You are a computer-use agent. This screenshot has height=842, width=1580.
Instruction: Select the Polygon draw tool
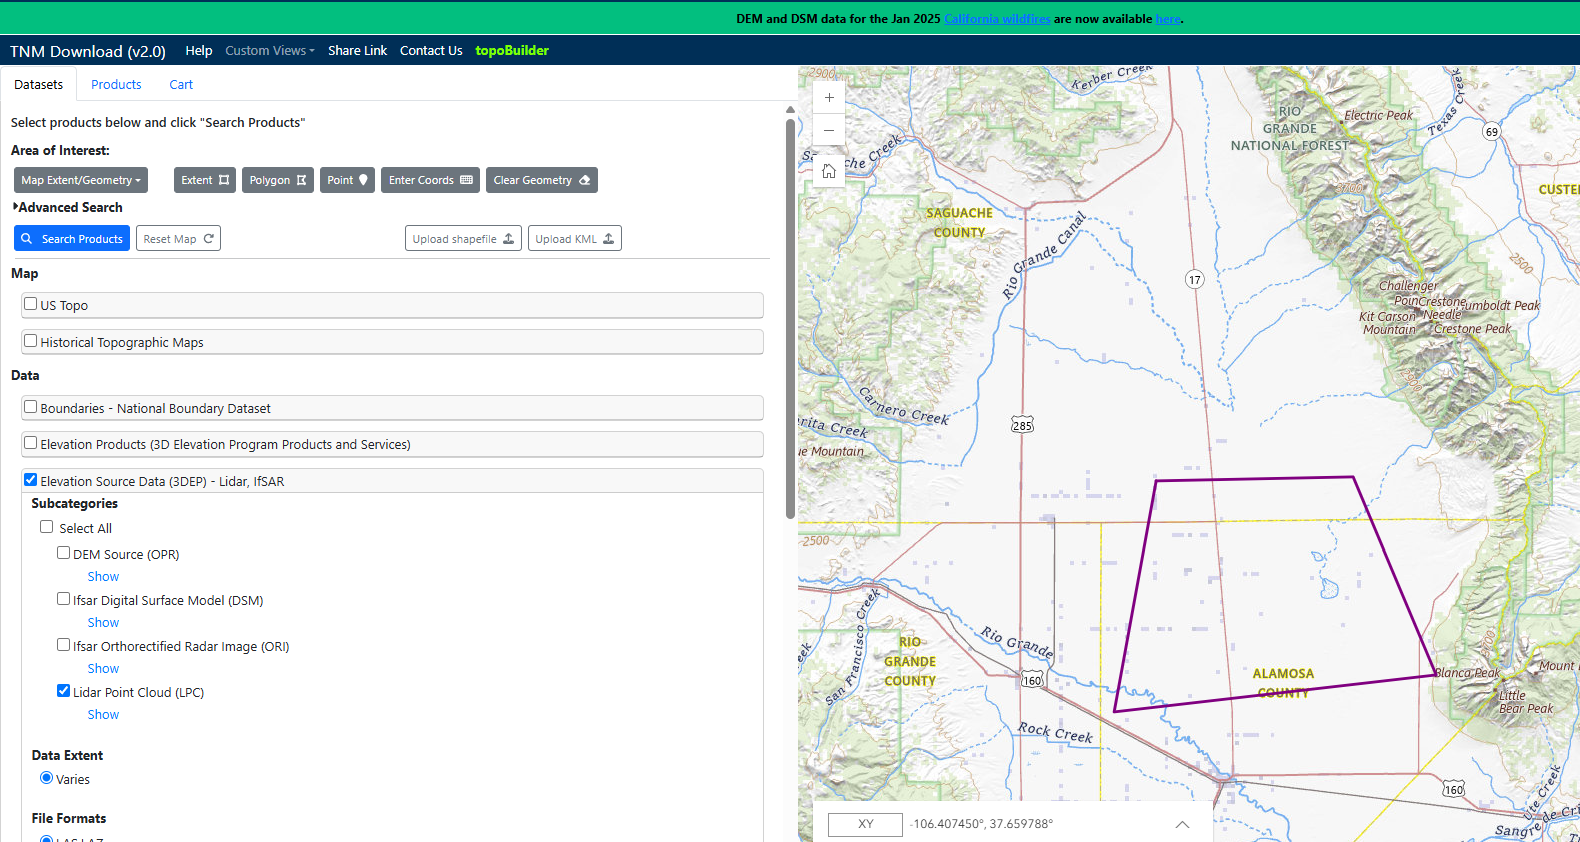pos(277,180)
